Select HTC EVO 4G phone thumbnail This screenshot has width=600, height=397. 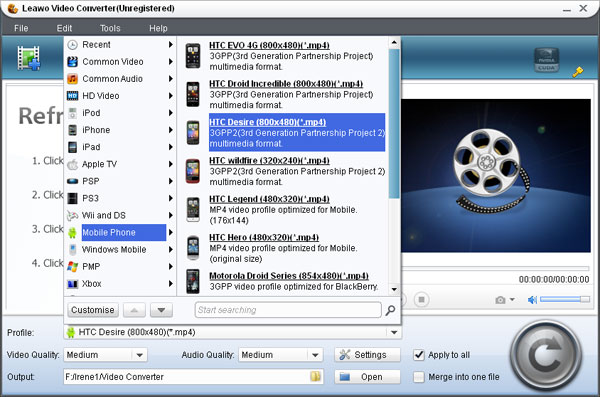[192, 56]
